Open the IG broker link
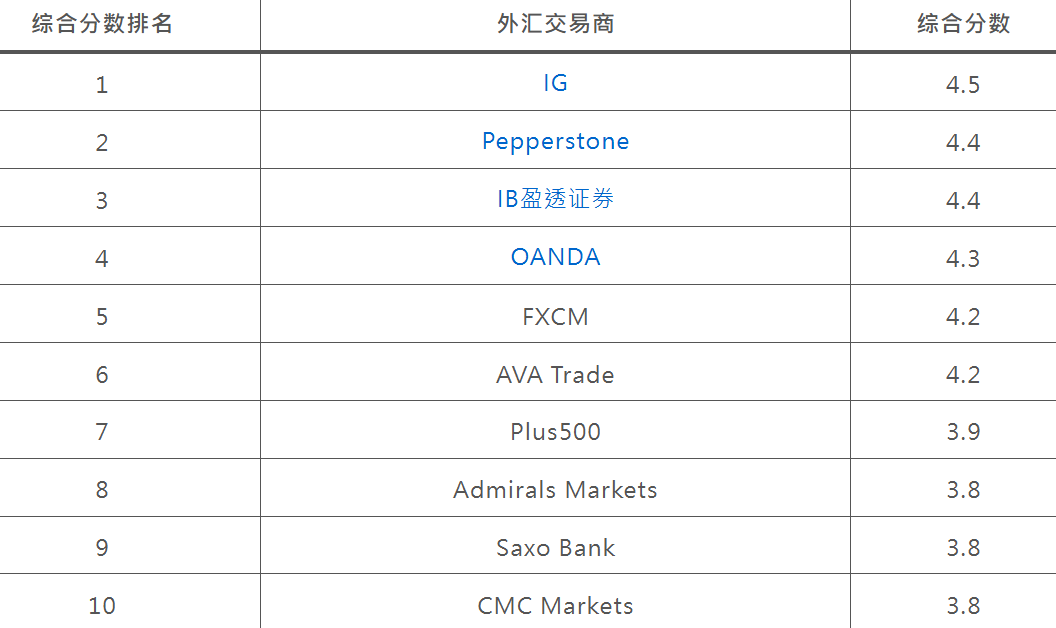The image size is (1056, 628). 555,83
